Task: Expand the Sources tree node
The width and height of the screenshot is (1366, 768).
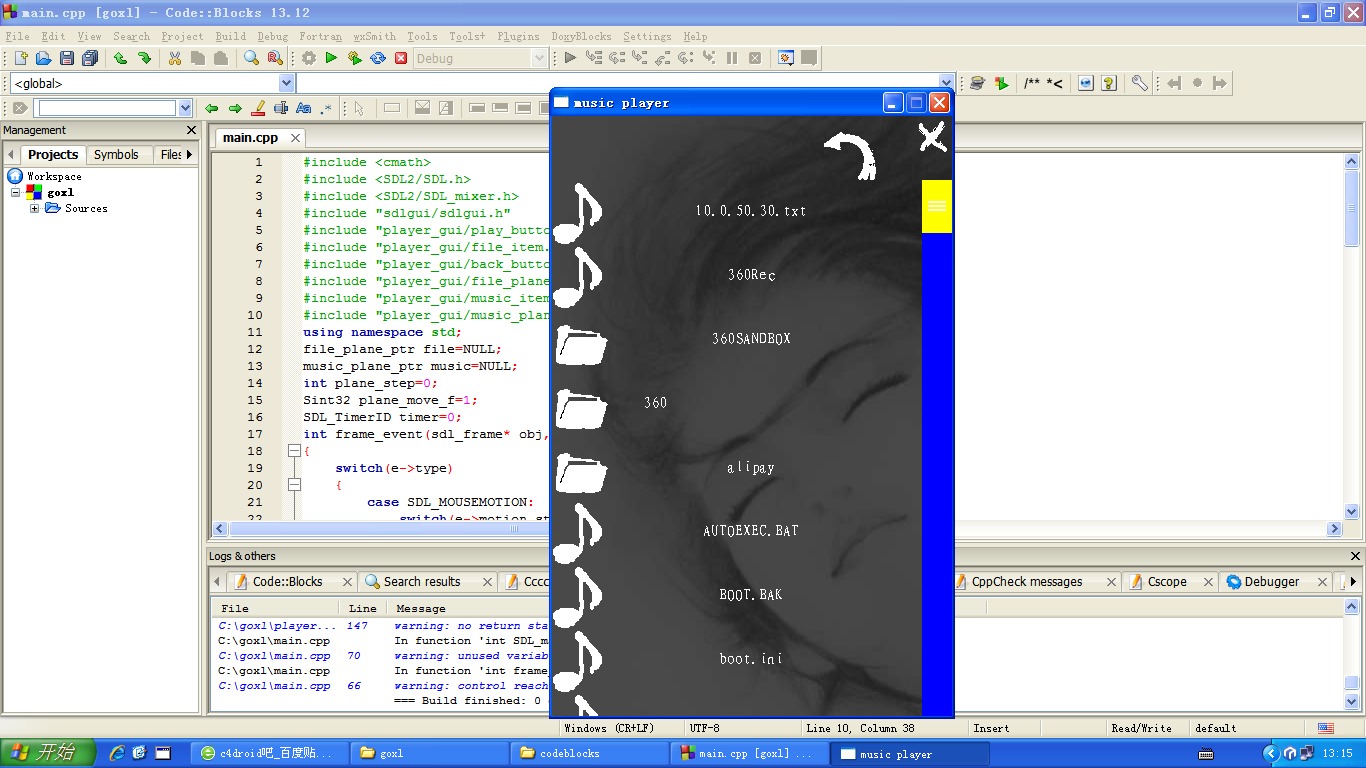Action: [x=35, y=209]
